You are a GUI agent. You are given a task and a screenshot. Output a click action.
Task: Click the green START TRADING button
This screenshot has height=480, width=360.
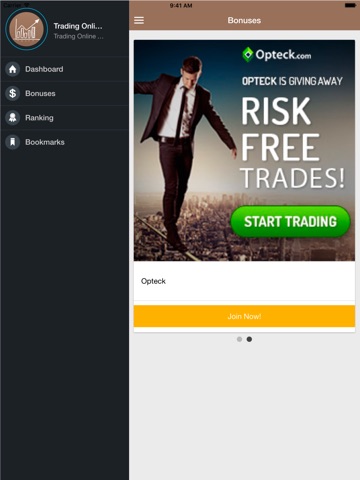point(290,222)
